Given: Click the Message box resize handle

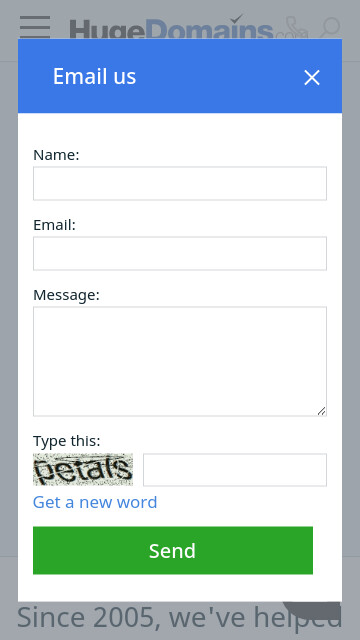Looking at the screenshot, I should coord(322,411).
